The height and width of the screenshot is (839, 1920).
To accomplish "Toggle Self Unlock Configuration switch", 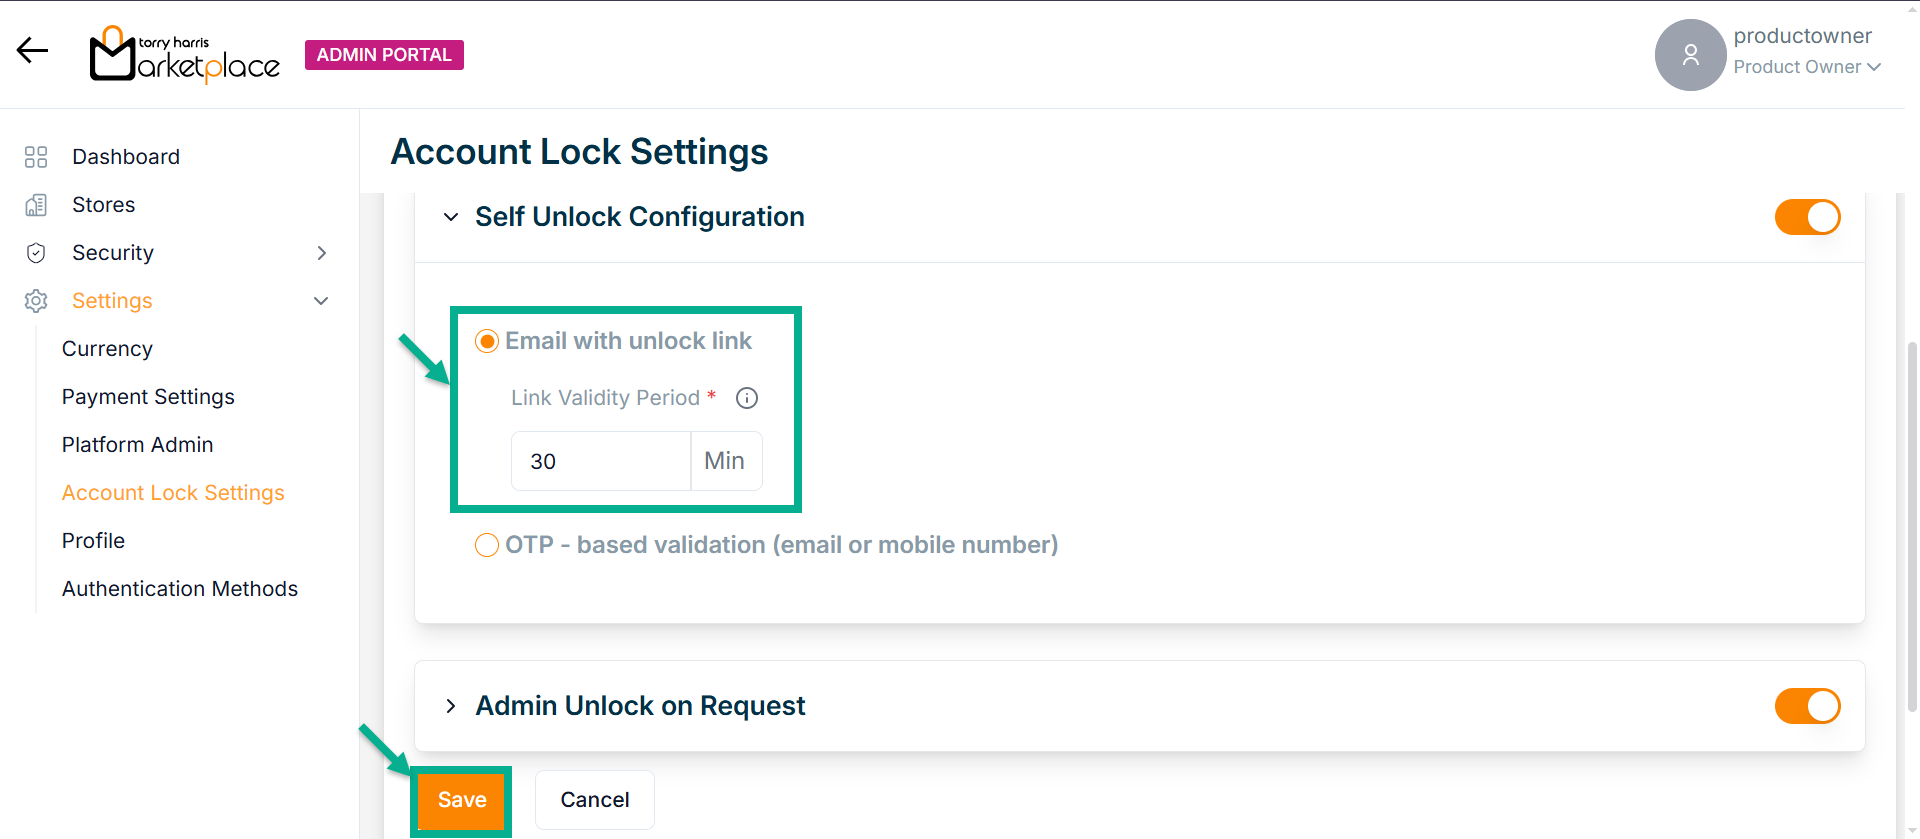I will coord(1807,217).
